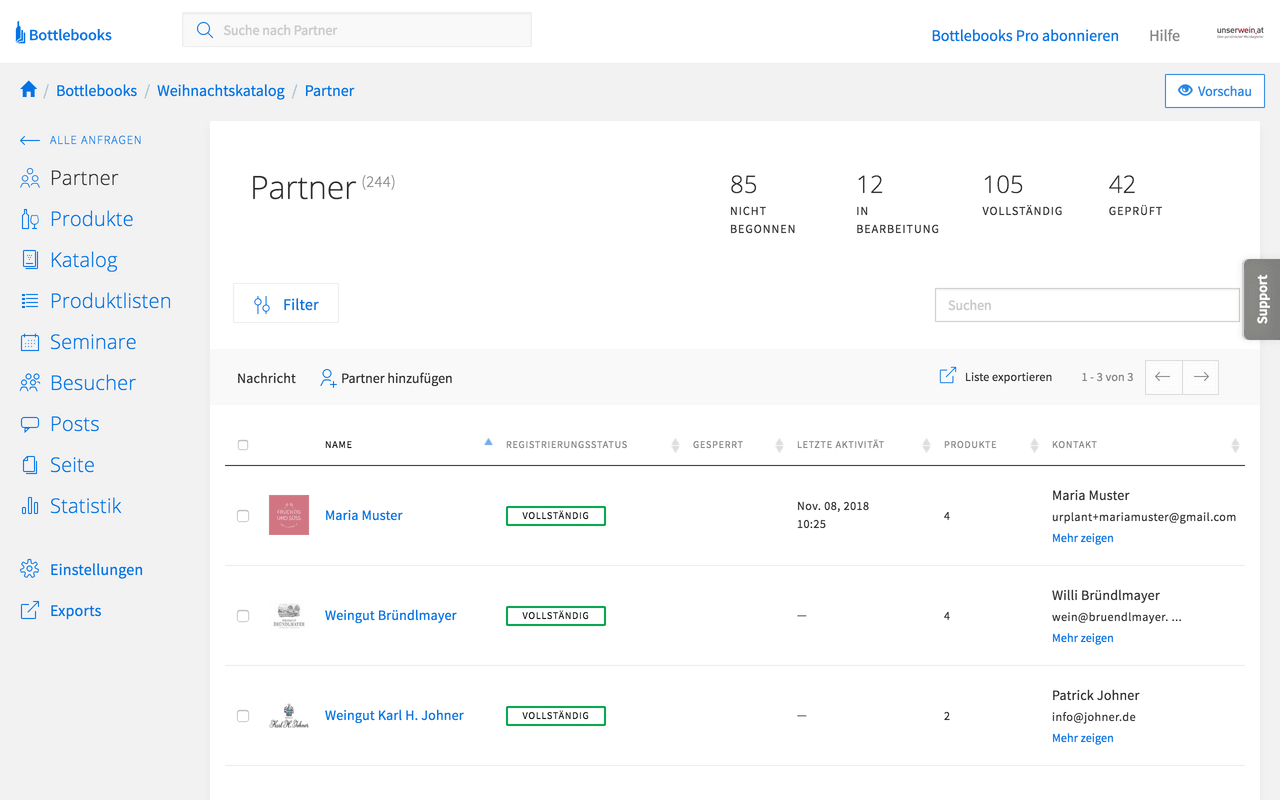Check the Maria Muster row checkbox
The height and width of the screenshot is (800, 1280).
point(243,516)
